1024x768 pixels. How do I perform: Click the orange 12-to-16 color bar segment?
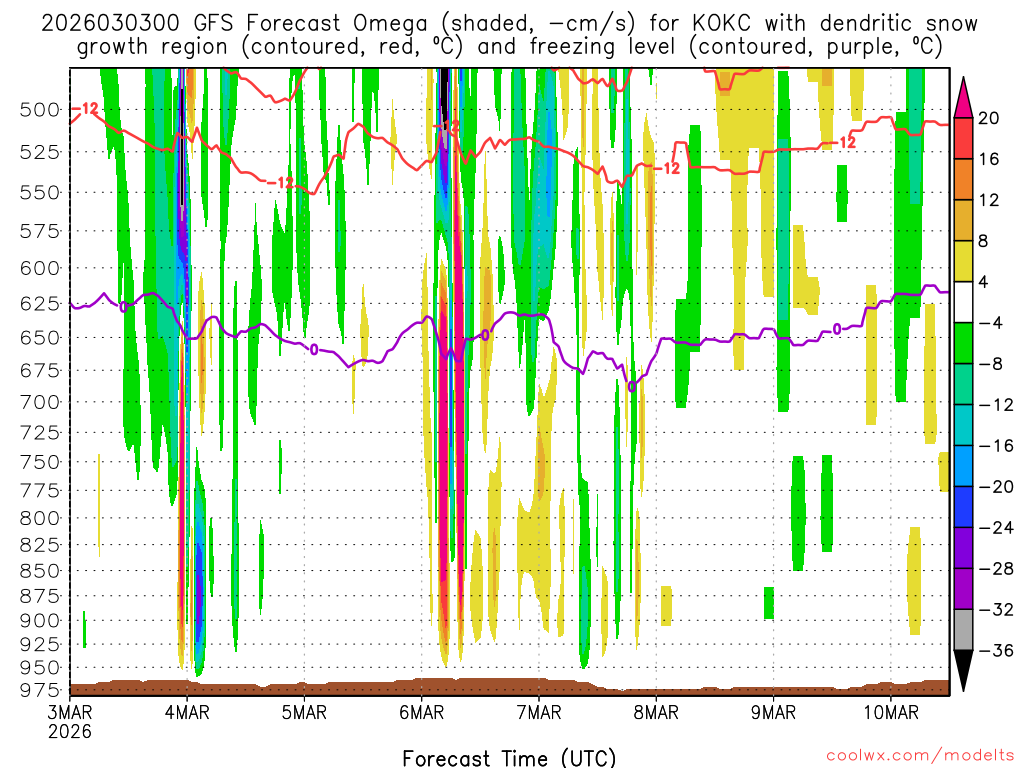click(x=963, y=180)
